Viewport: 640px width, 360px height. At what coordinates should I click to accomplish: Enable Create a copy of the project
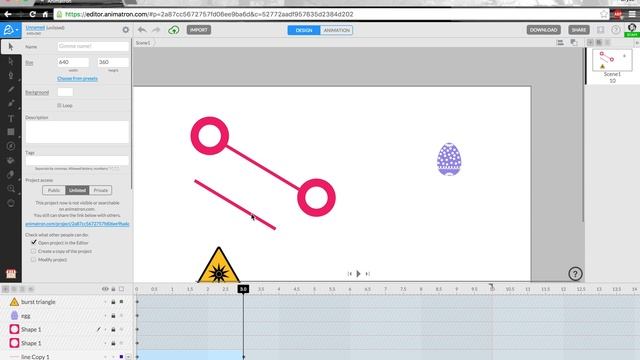click(33, 251)
